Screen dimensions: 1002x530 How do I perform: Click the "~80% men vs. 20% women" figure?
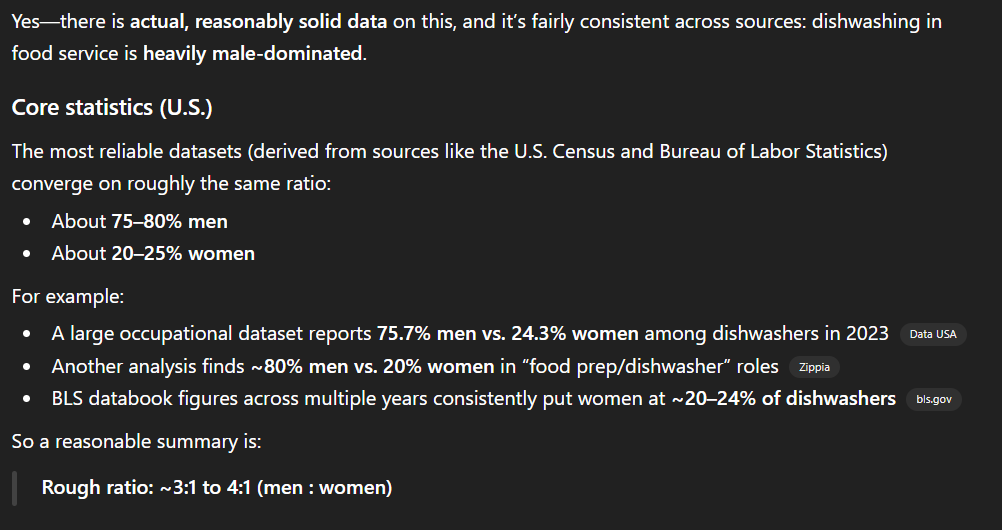coord(372,366)
